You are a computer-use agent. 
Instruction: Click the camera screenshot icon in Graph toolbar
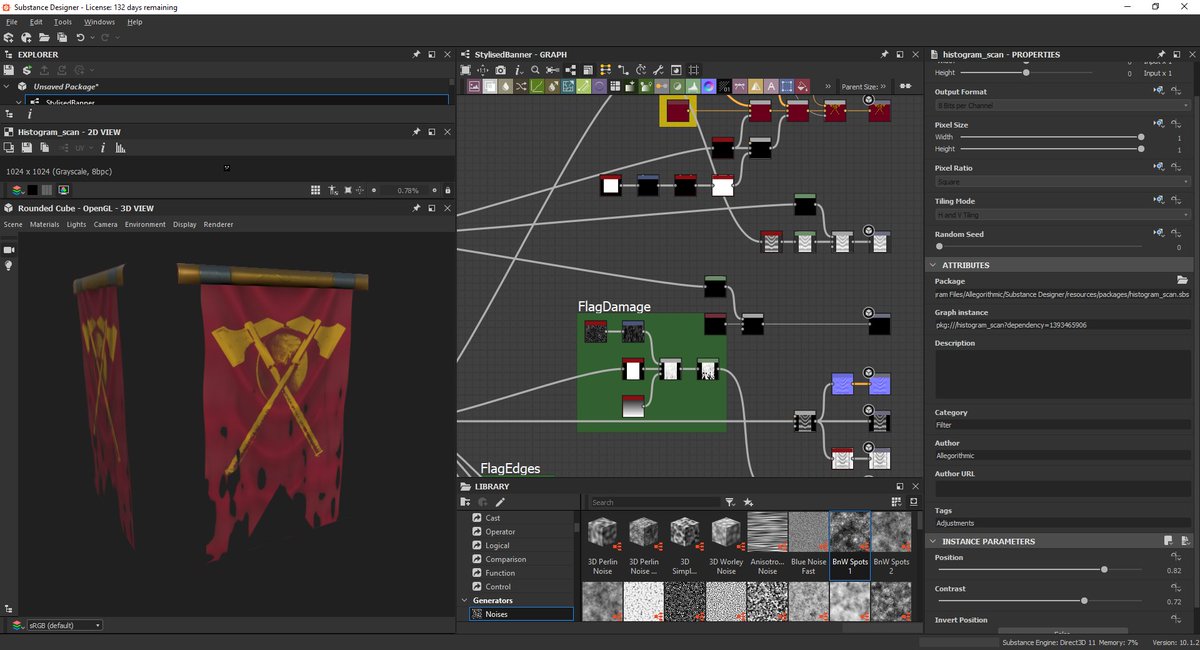500,70
